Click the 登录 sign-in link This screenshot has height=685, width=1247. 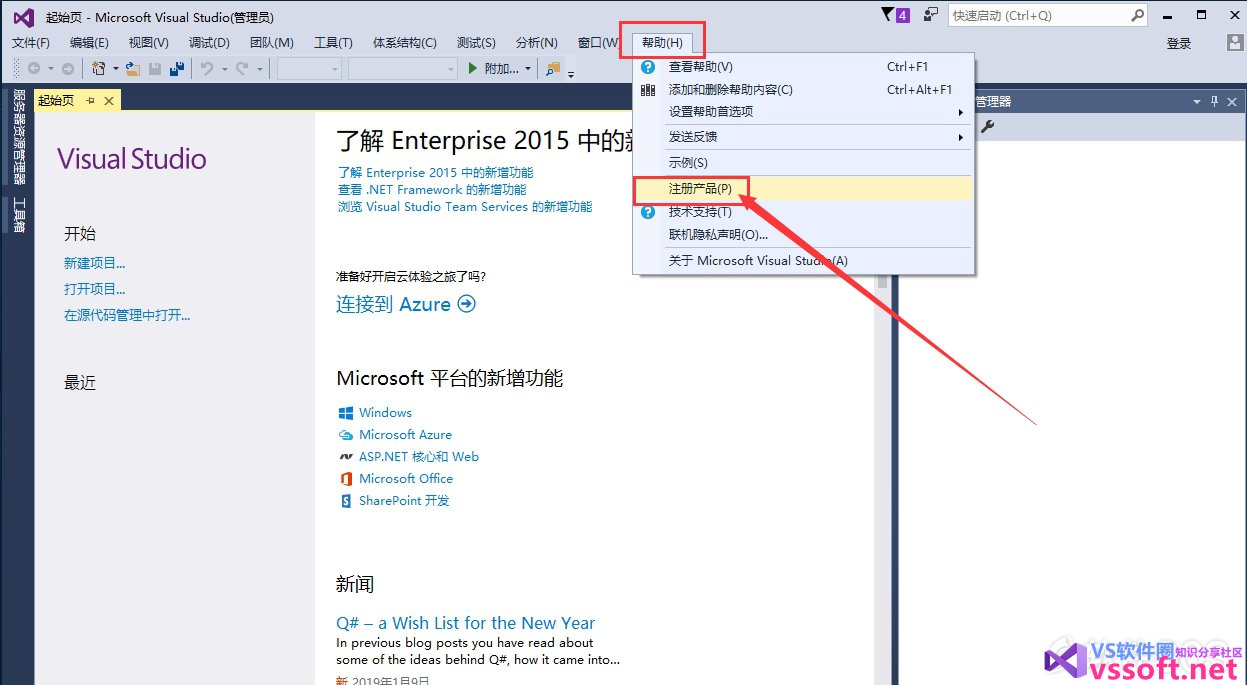[1179, 43]
